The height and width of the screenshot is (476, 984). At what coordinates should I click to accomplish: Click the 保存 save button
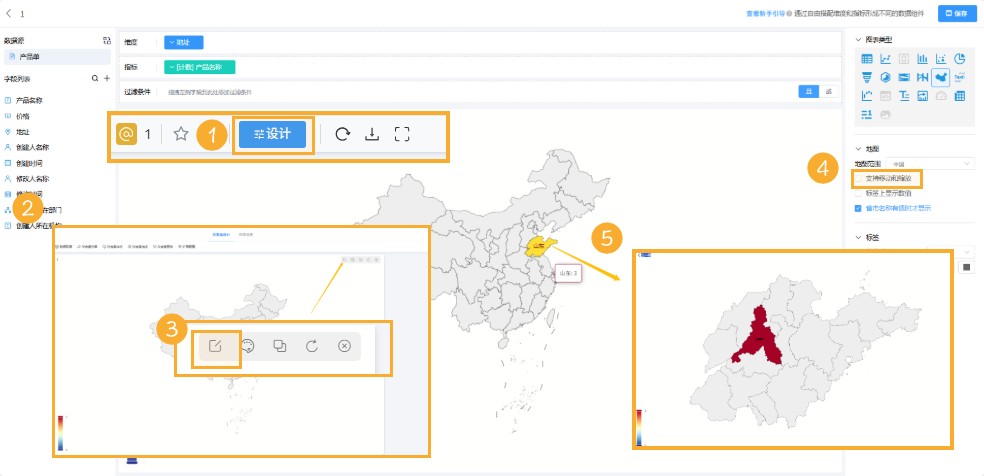click(957, 14)
